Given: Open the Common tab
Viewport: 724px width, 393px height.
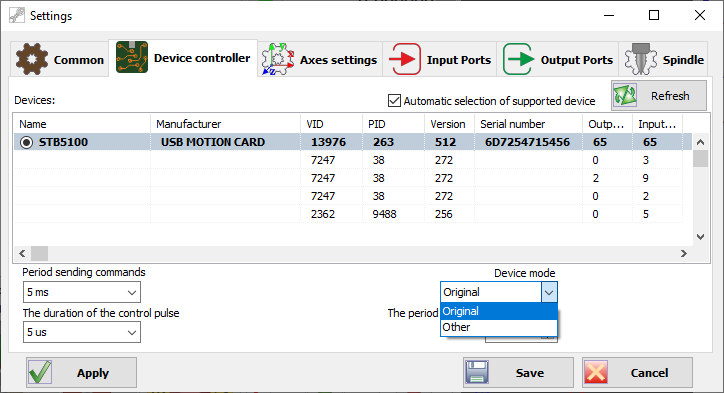Looking at the screenshot, I should [x=60, y=60].
